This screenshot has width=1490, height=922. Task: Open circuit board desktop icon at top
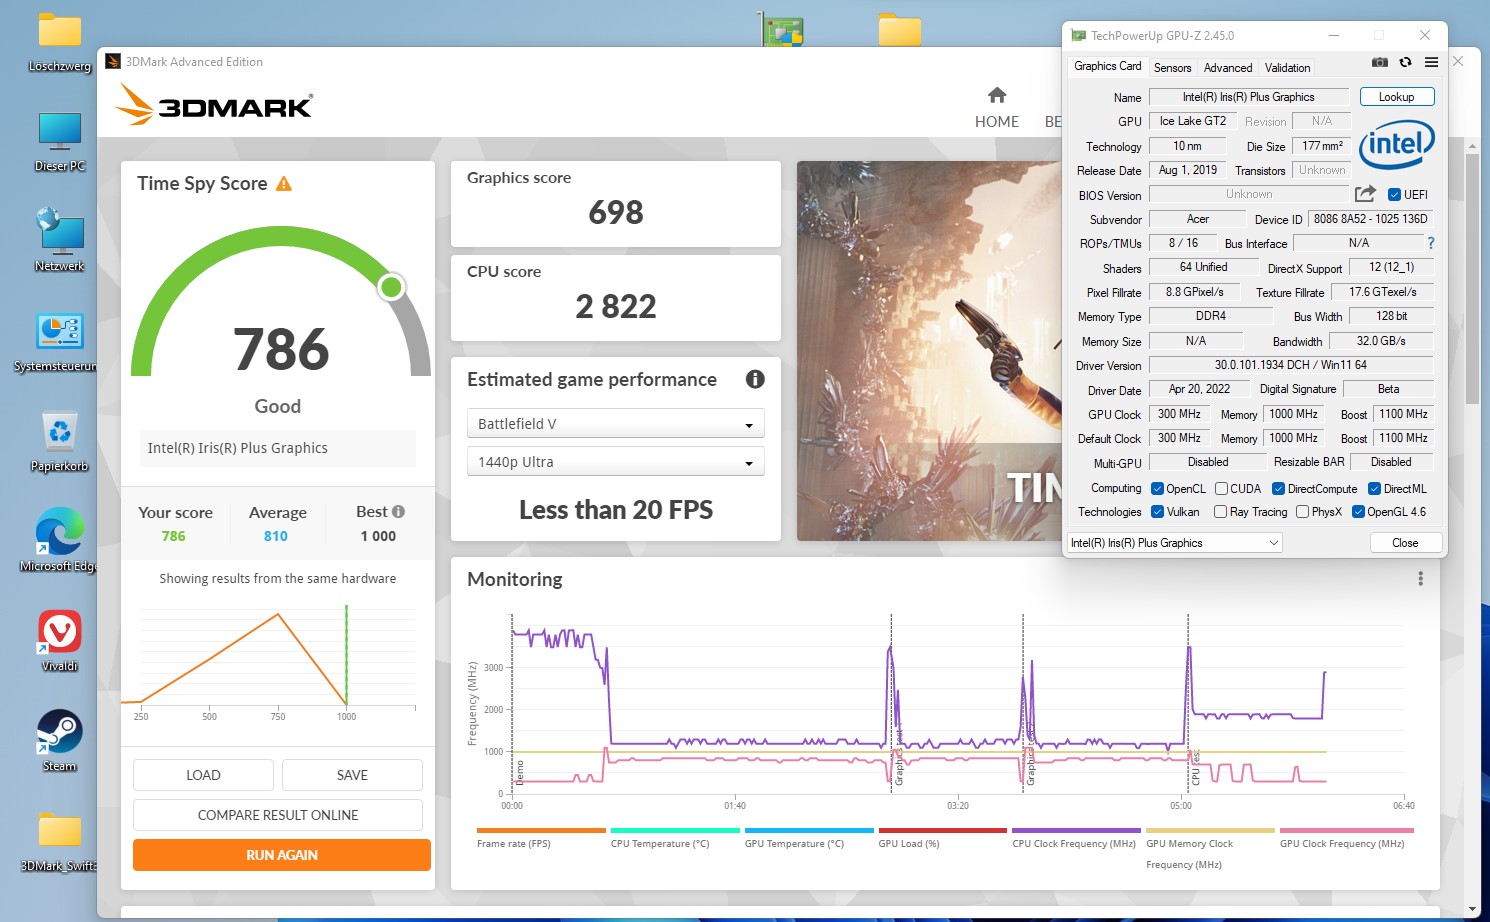[x=783, y=29]
